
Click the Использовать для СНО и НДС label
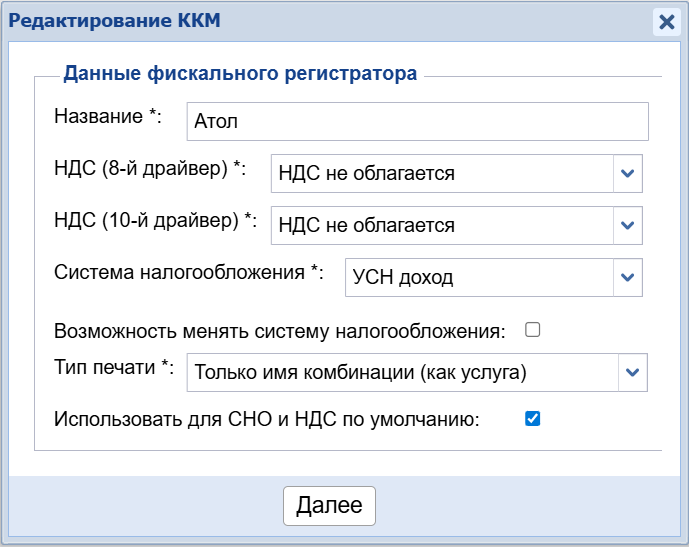click(x=267, y=420)
